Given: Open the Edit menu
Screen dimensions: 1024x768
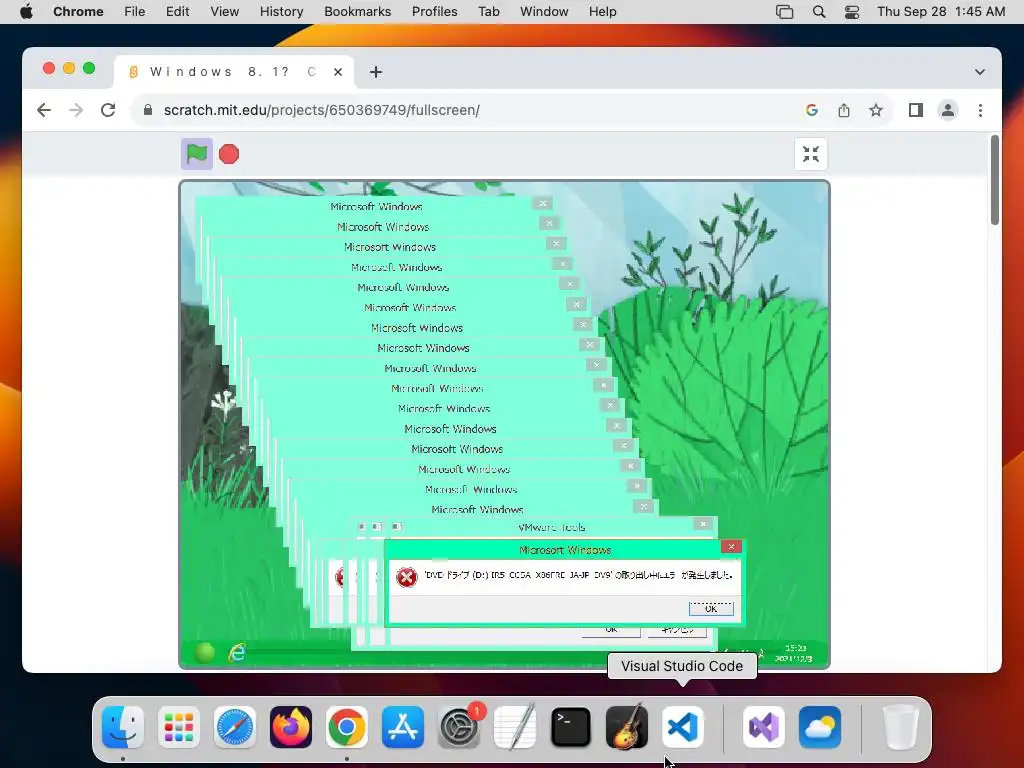Looking at the screenshot, I should [178, 12].
